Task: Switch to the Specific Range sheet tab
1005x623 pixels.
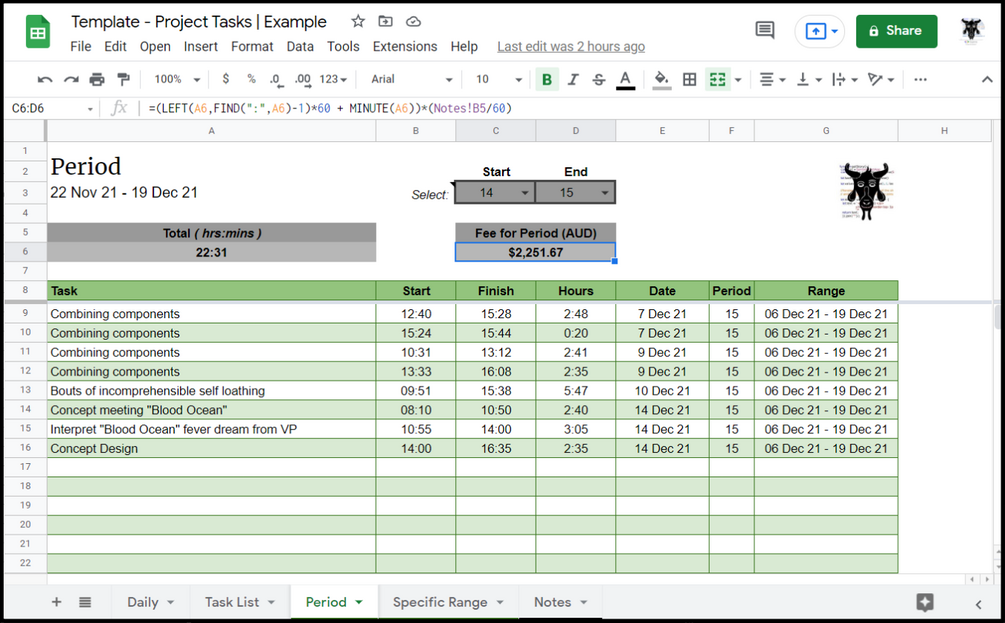Action: click(x=448, y=602)
